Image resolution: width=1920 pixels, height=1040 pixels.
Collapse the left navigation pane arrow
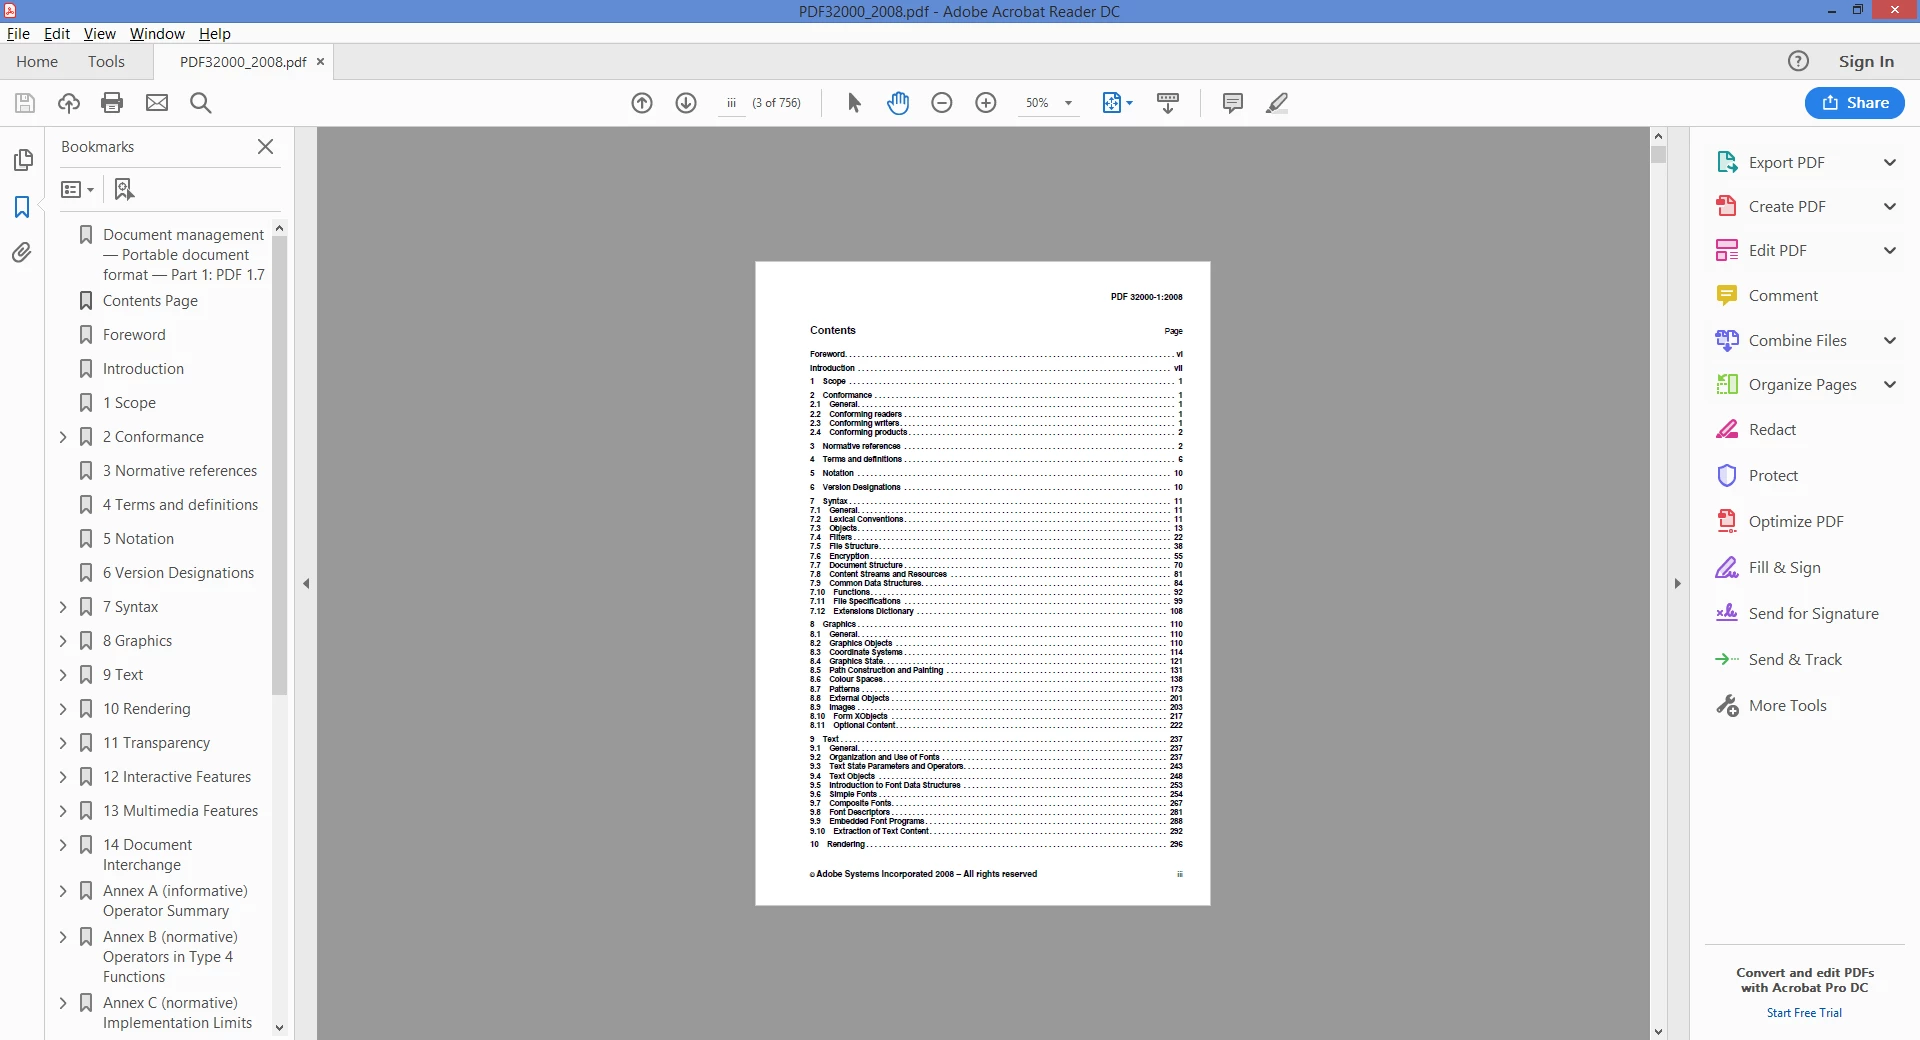(306, 583)
